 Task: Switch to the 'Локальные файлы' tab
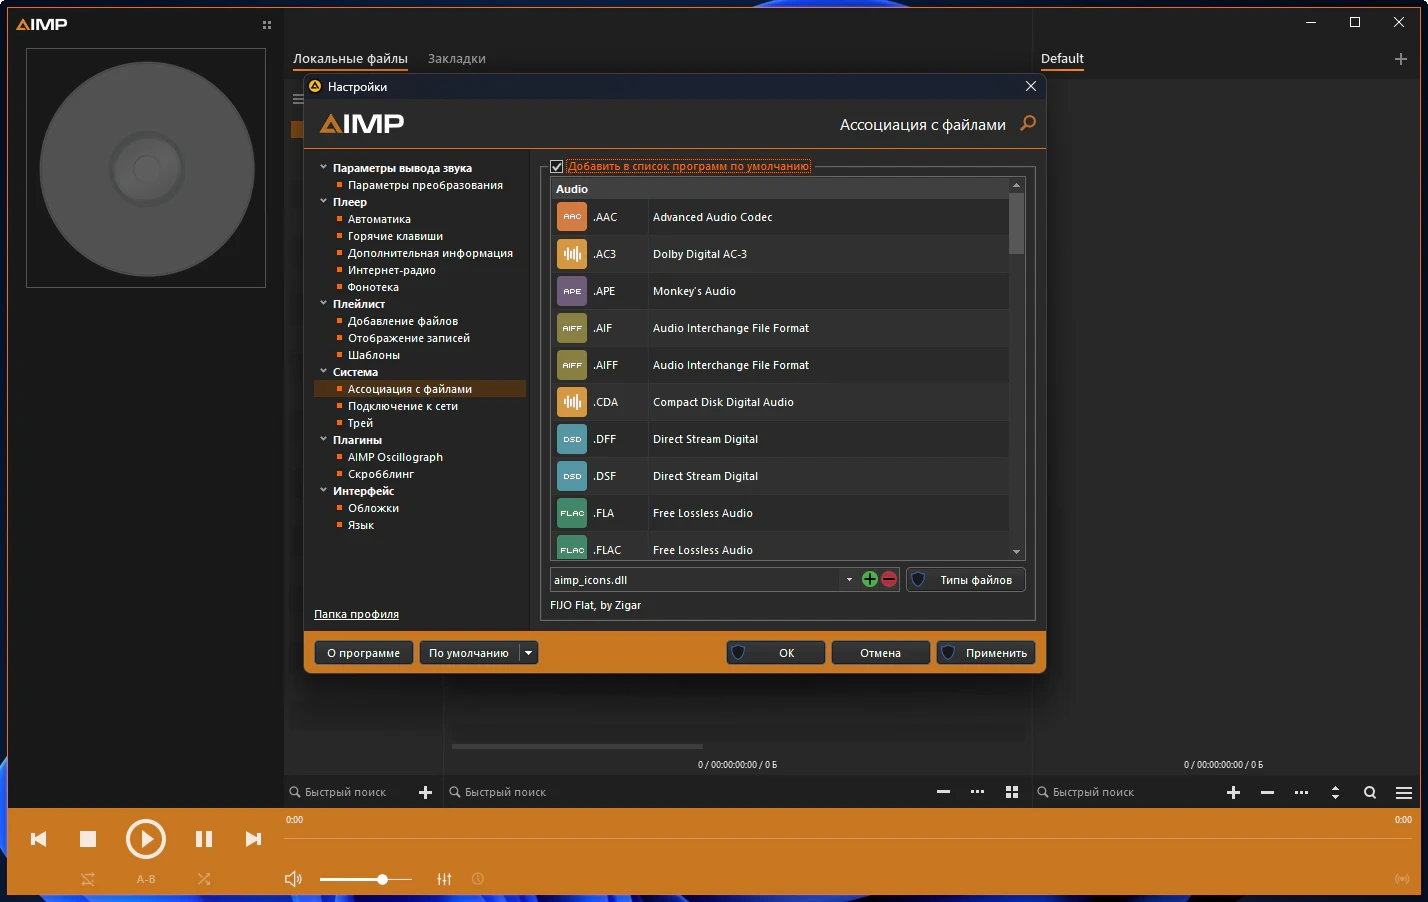(x=350, y=59)
